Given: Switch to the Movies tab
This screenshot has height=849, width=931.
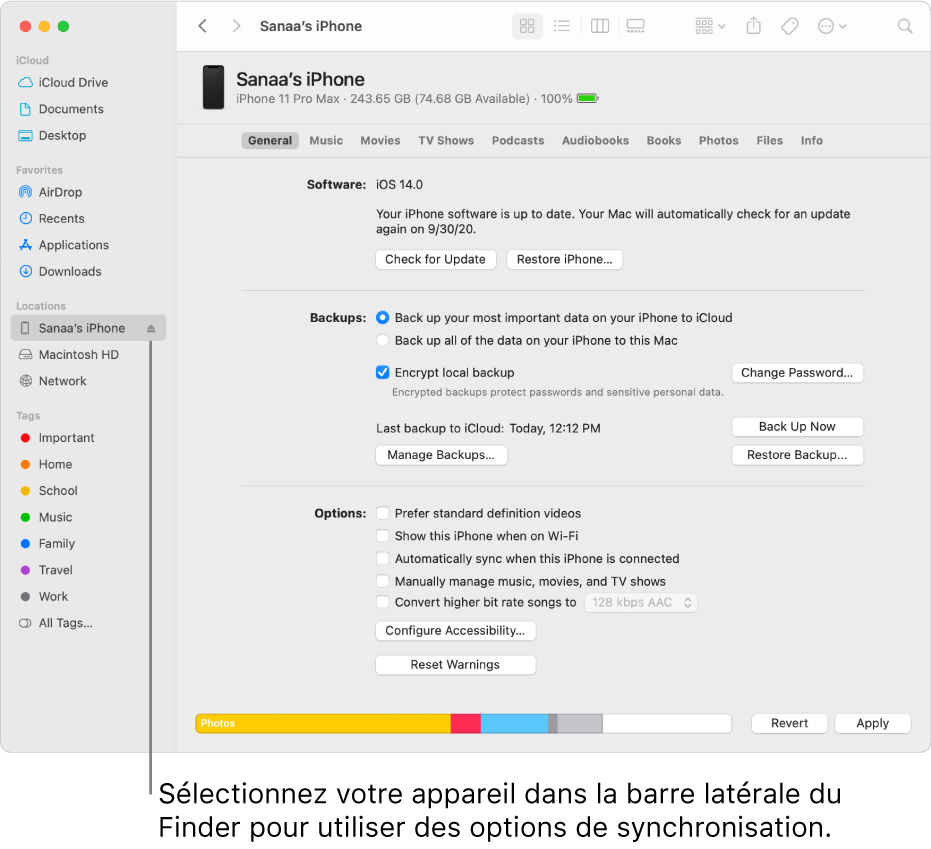Looking at the screenshot, I should (x=380, y=141).
